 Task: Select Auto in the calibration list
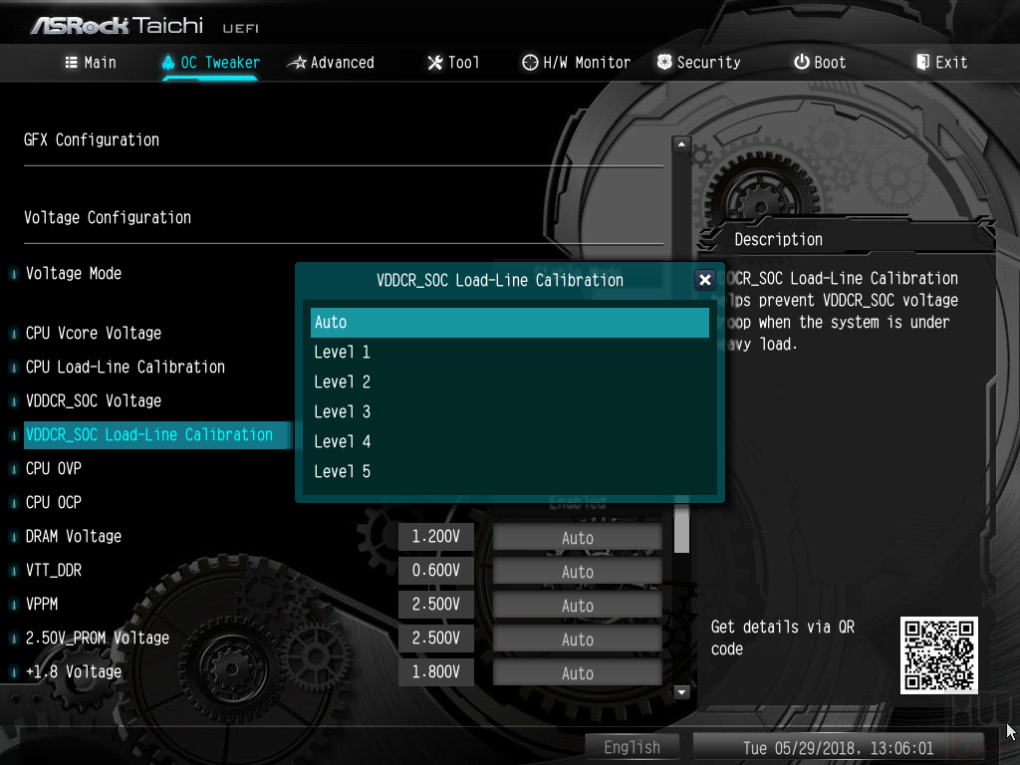(x=509, y=322)
